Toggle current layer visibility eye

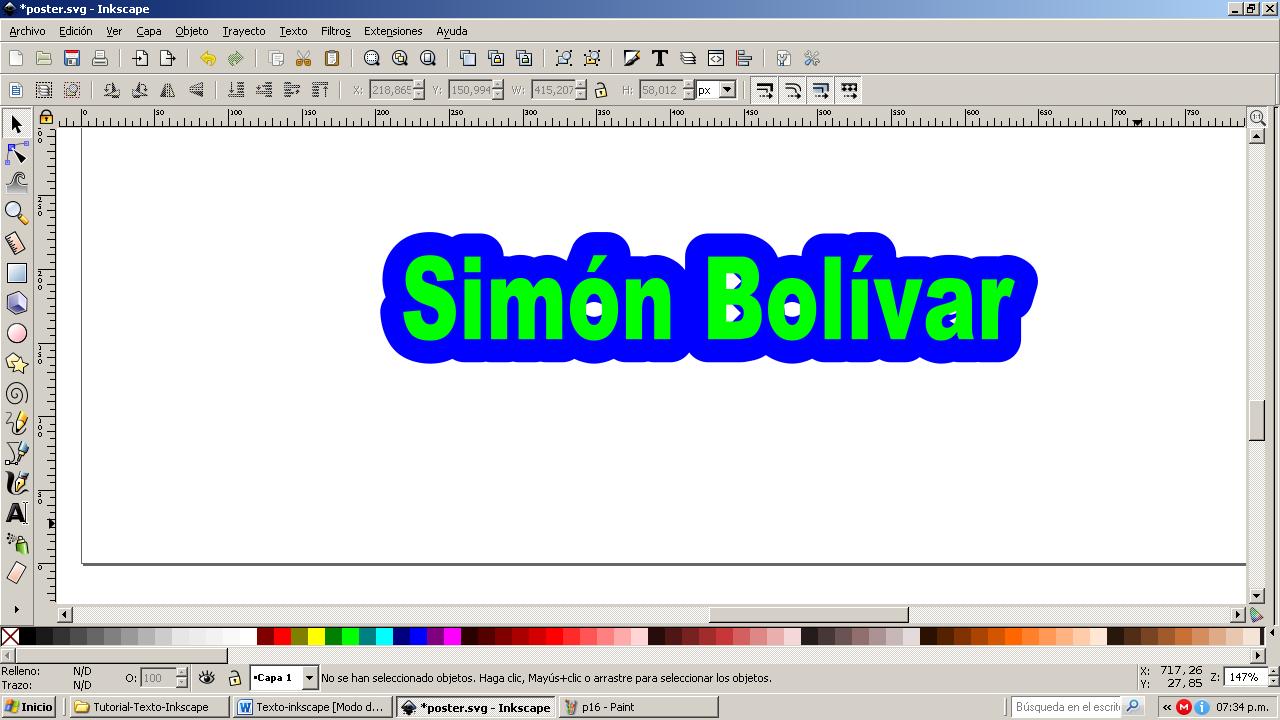(207, 677)
